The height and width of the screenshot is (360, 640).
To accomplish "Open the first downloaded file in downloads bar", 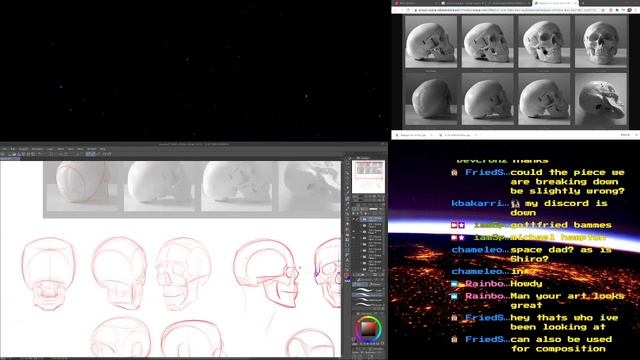I will [413, 135].
